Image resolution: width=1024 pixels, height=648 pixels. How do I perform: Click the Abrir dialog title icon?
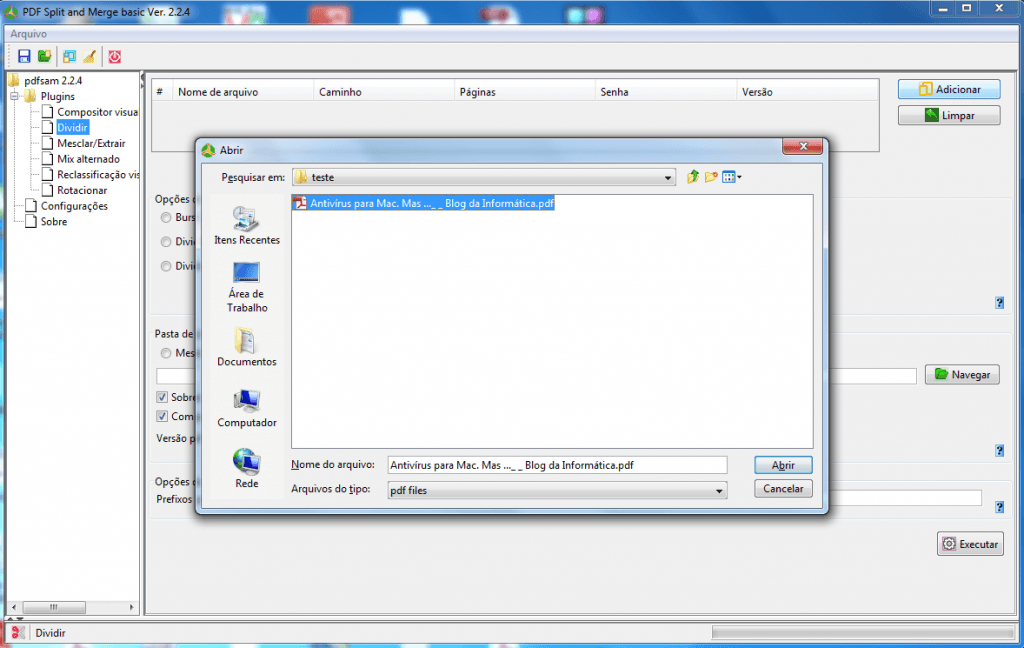(208, 150)
